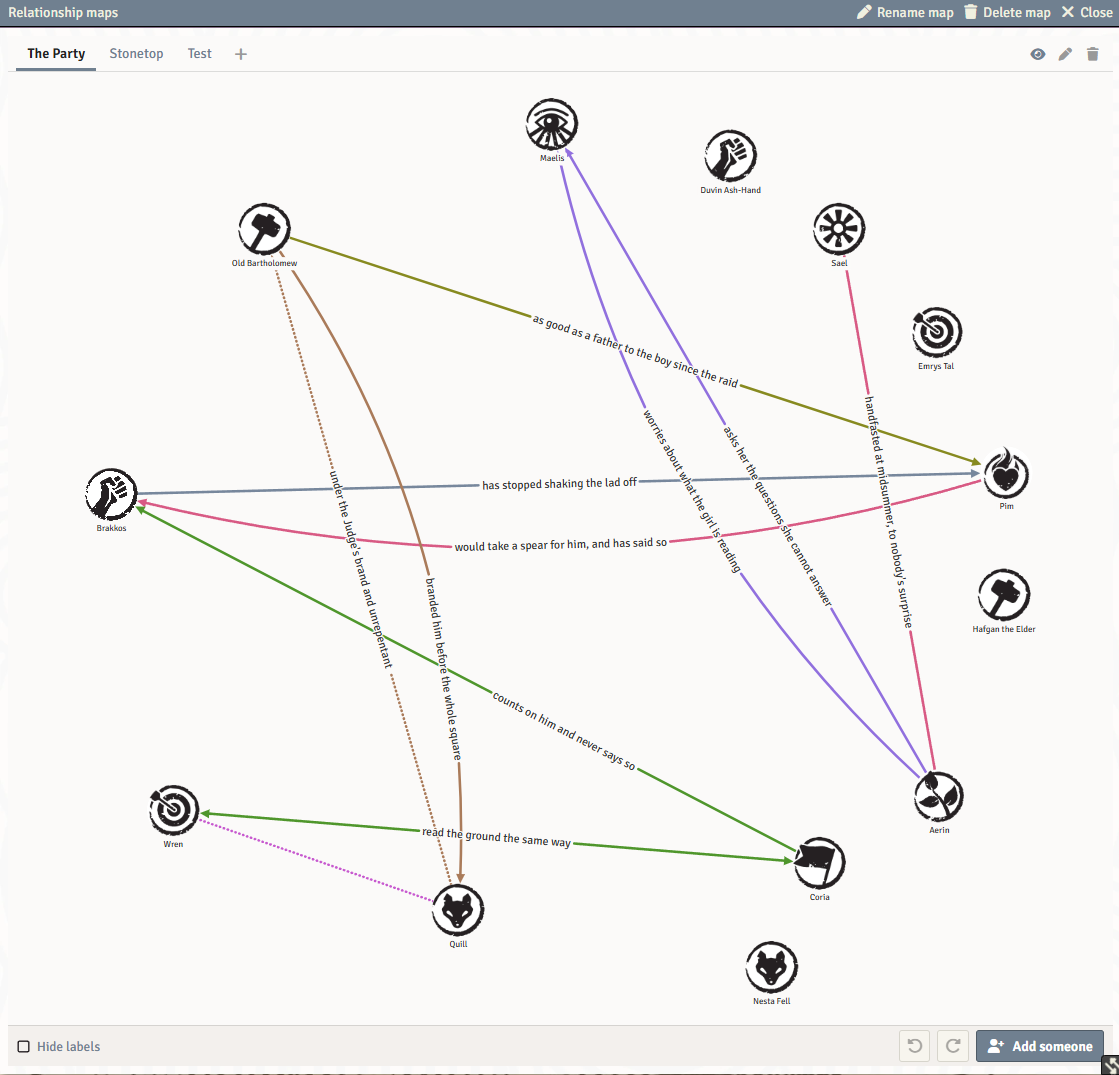The image size is (1119, 1075).
Task: Switch to the Test tab
Action: (x=200, y=54)
